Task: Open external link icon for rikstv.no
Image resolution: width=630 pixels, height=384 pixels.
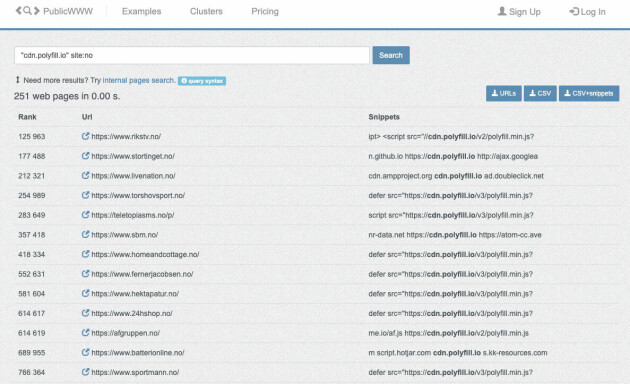Action: click(x=85, y=136)
